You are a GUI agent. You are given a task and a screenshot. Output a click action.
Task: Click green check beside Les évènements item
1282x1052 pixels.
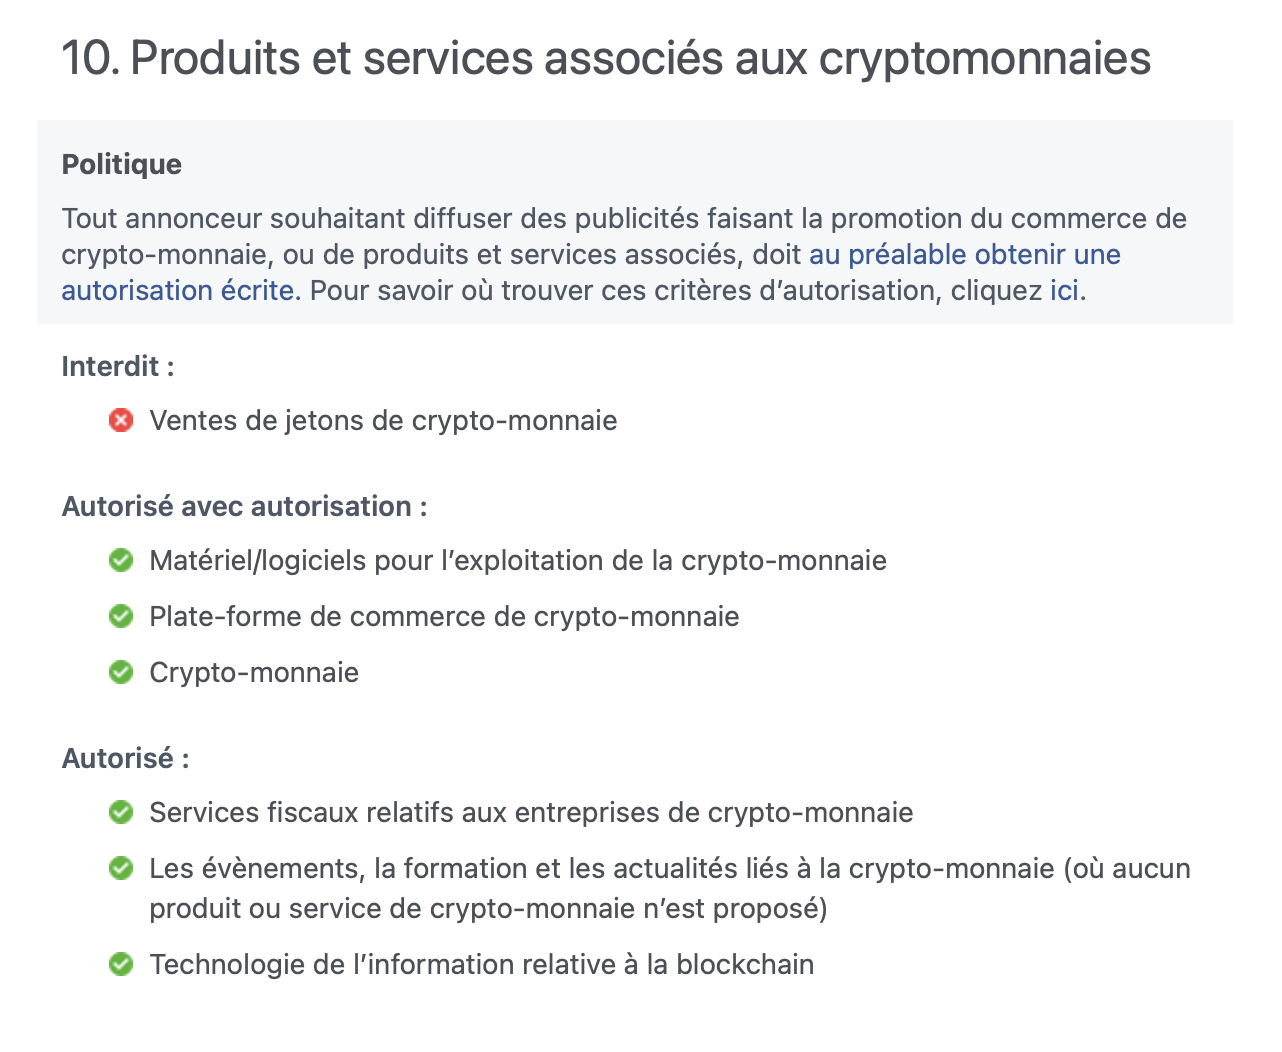tap(121, 868)
